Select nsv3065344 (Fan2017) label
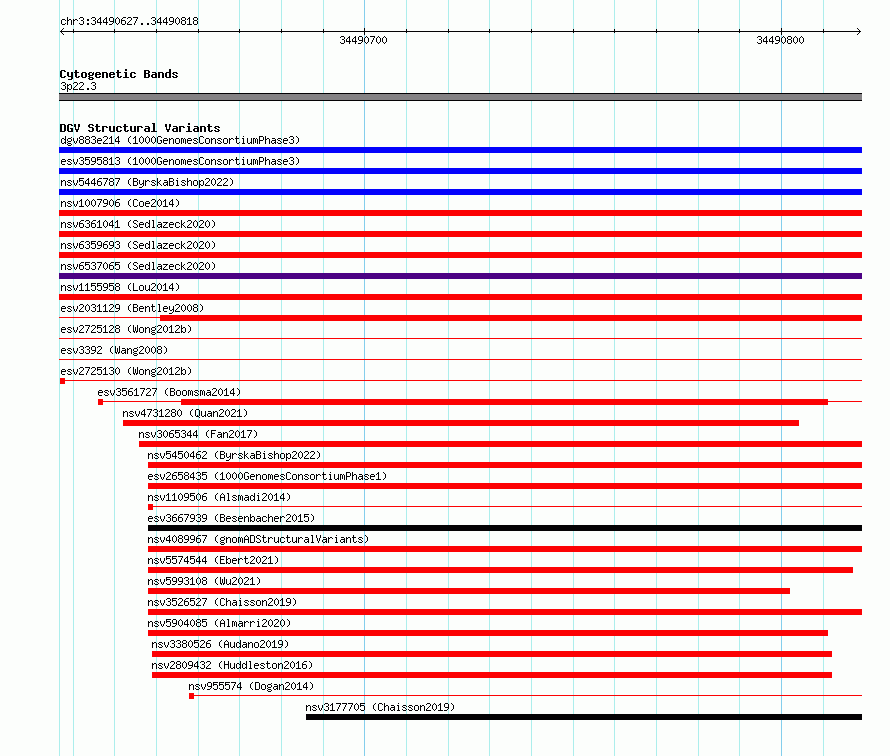The width and height of the screenshot is (890, 756). [198, 434]
